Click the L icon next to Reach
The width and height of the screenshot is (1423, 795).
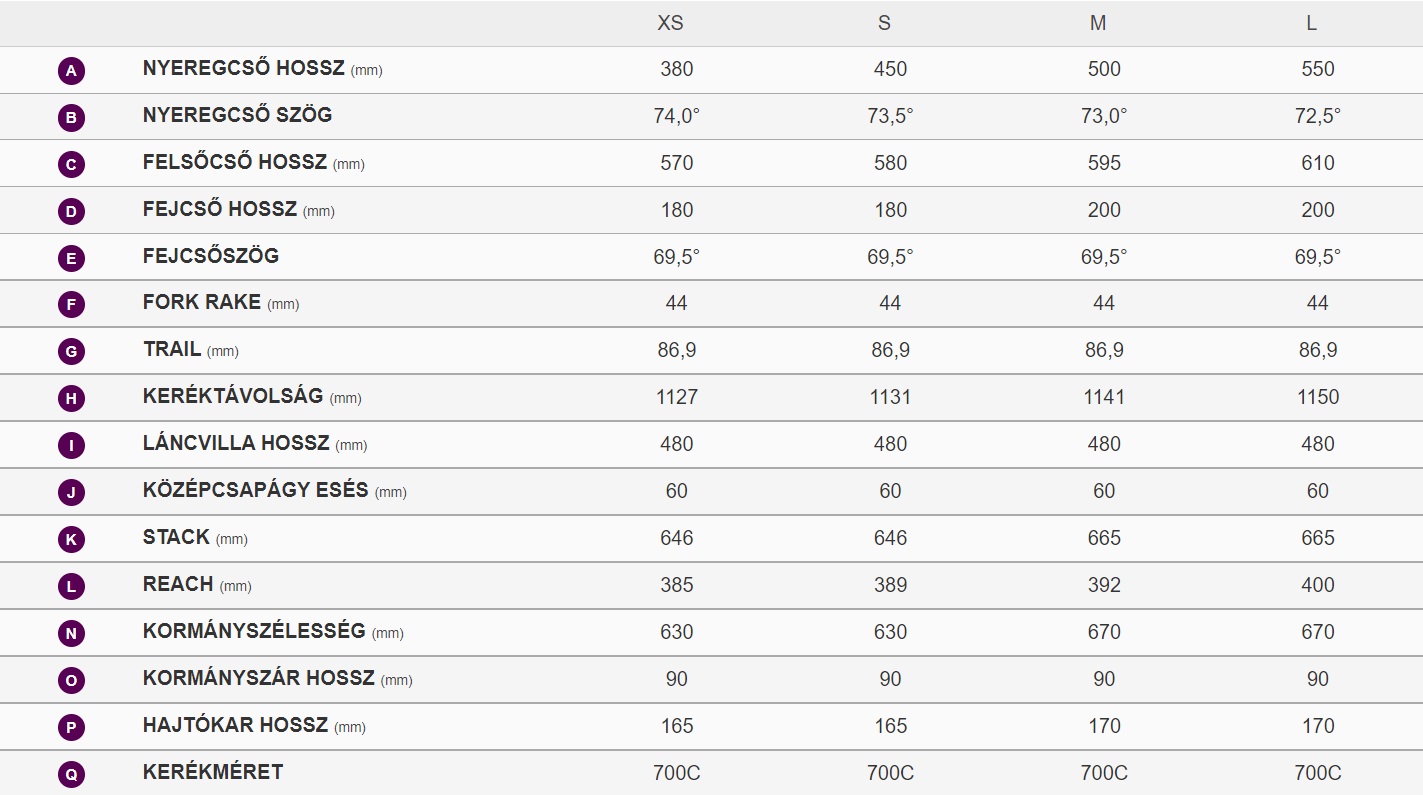point(71,587)
